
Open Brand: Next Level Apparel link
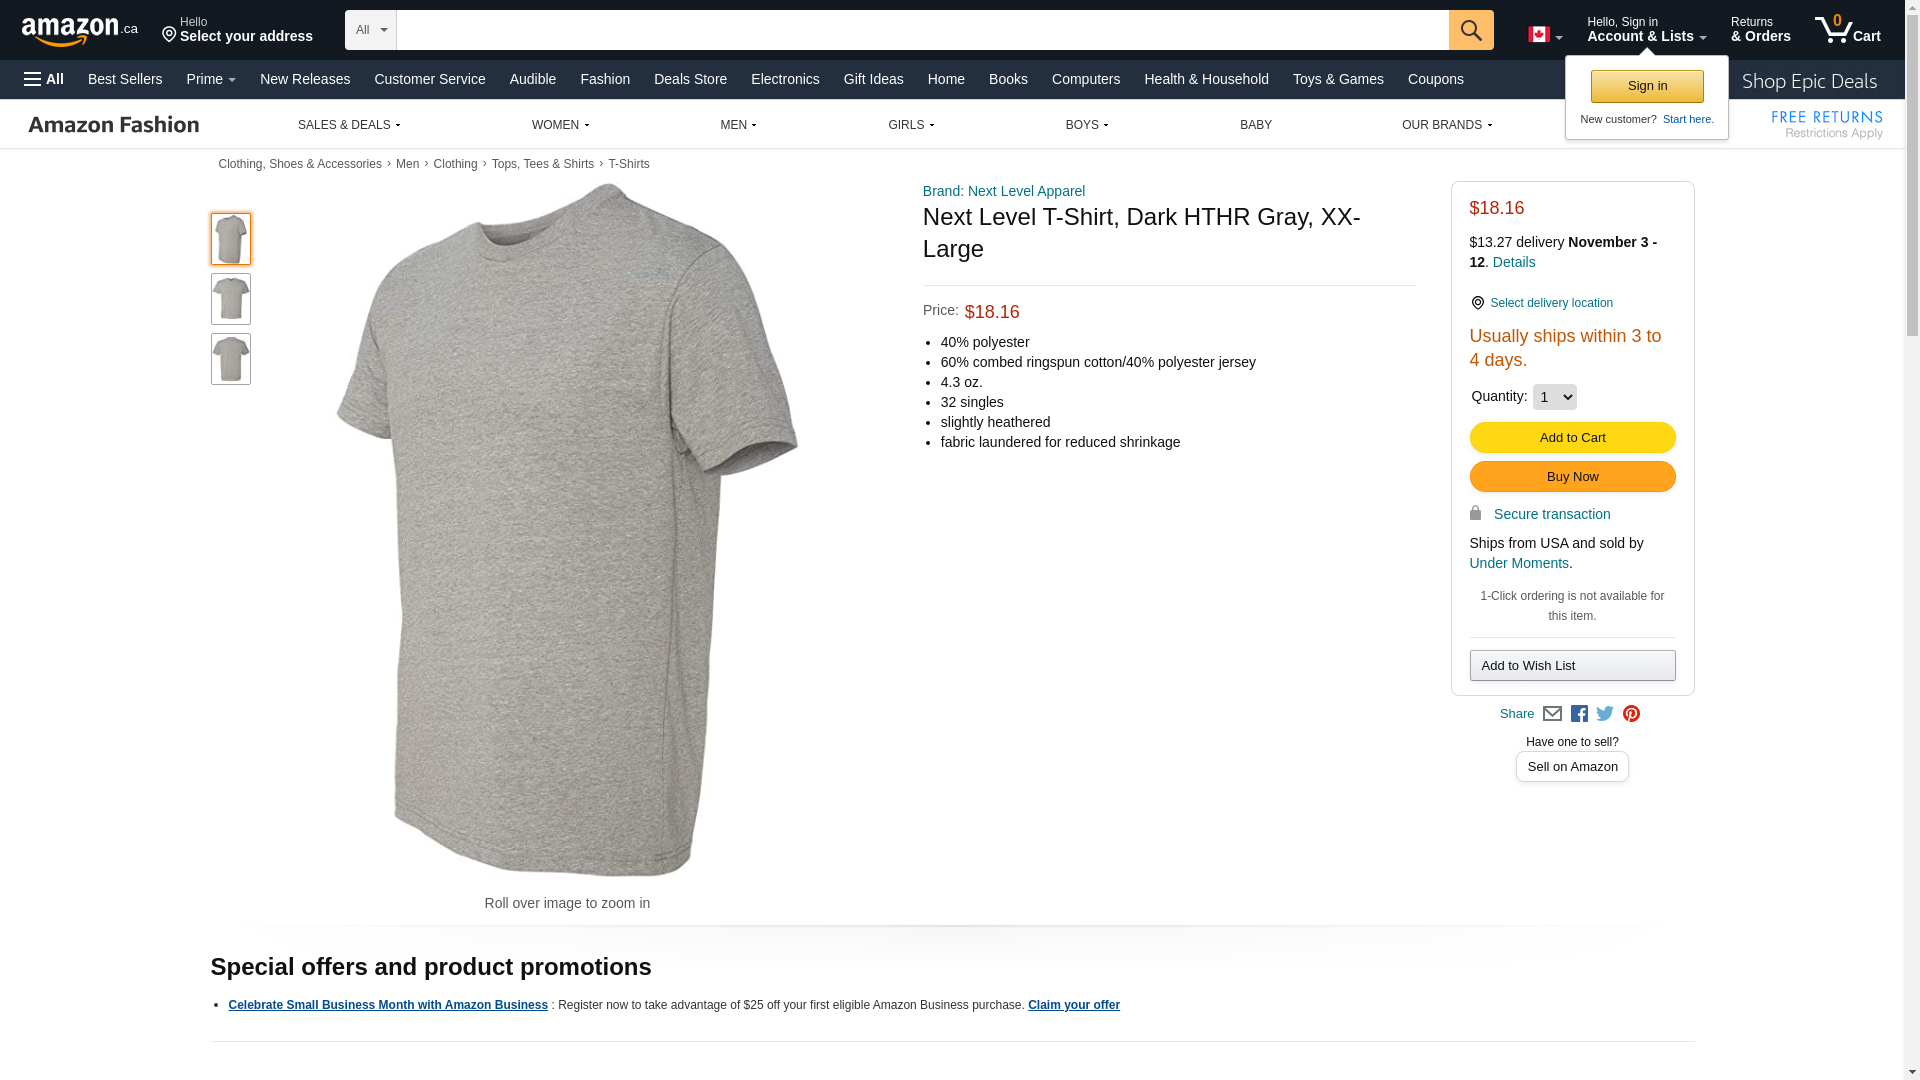1003,191
